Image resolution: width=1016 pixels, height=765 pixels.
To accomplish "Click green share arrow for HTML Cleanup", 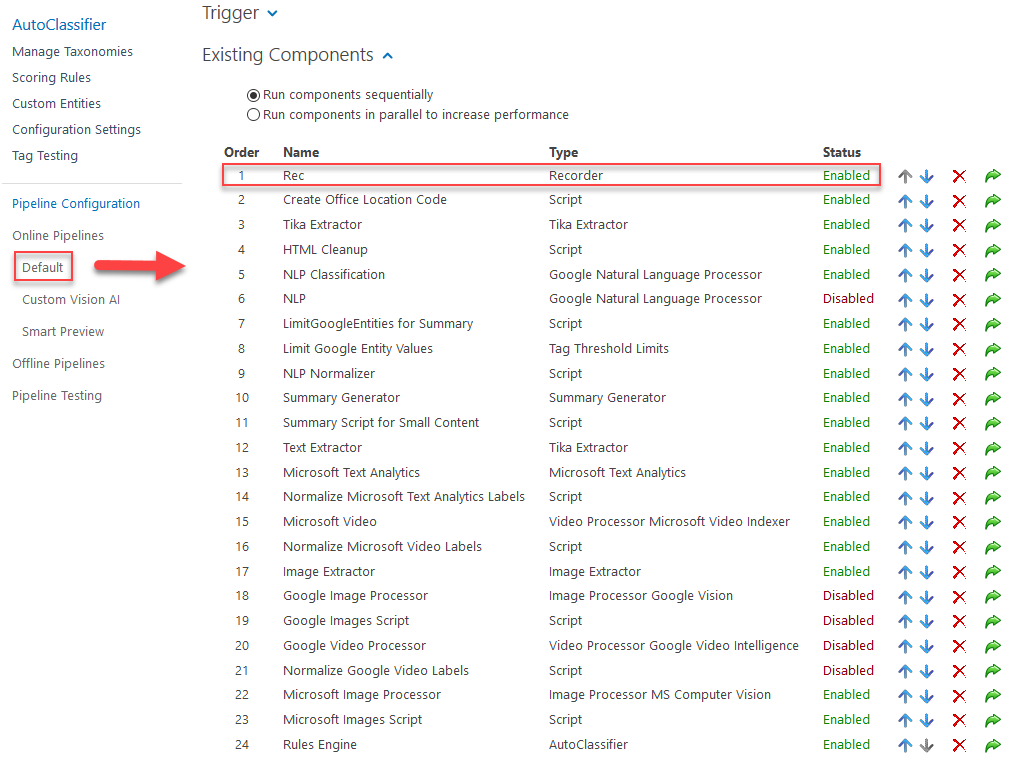I will point(993,250).
